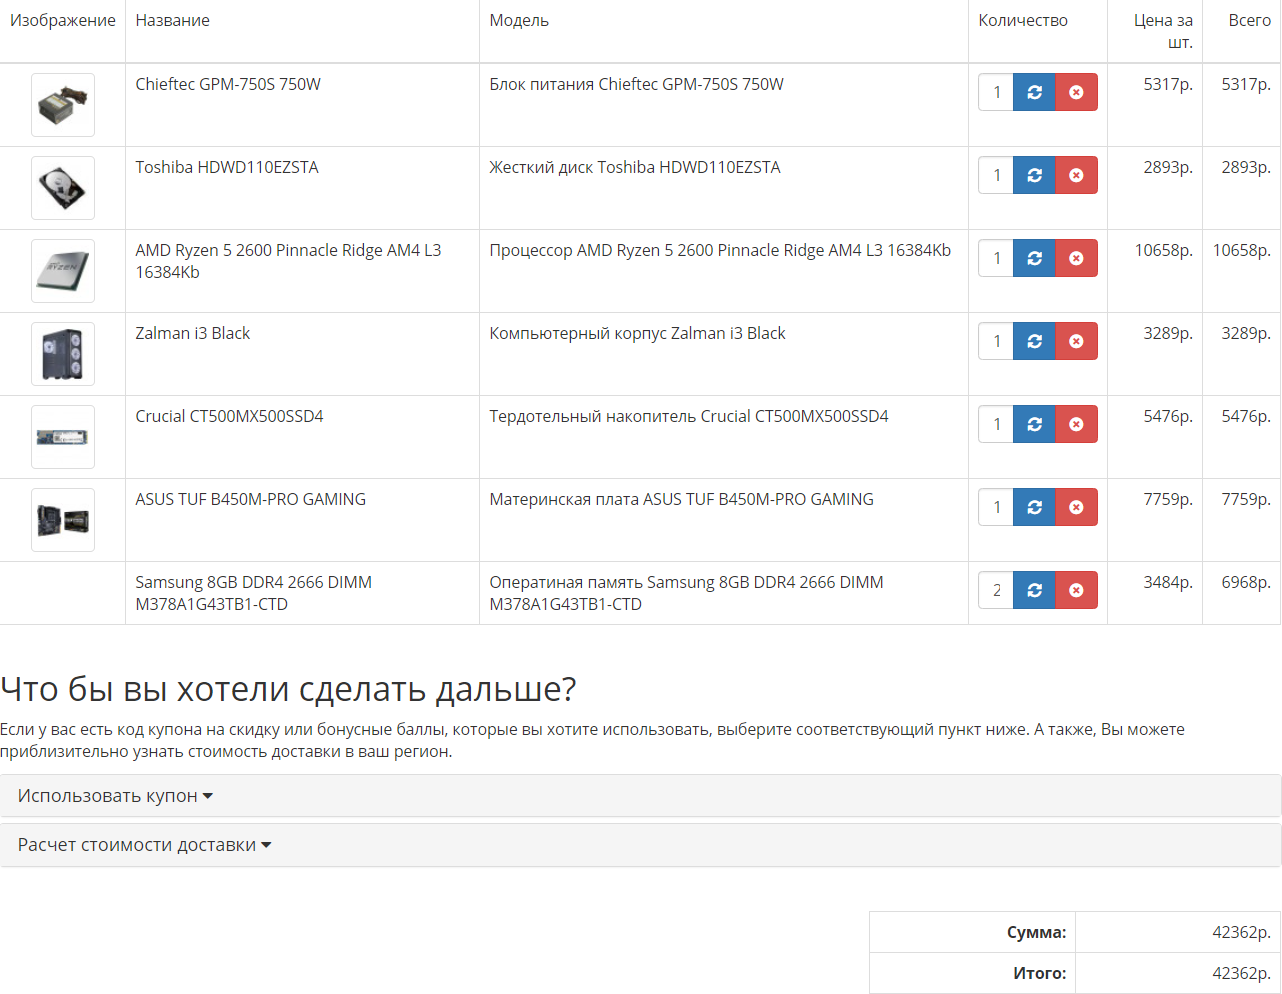
Task: Click the Название column header
Action: pyautogui.click(x=173, y=20)
